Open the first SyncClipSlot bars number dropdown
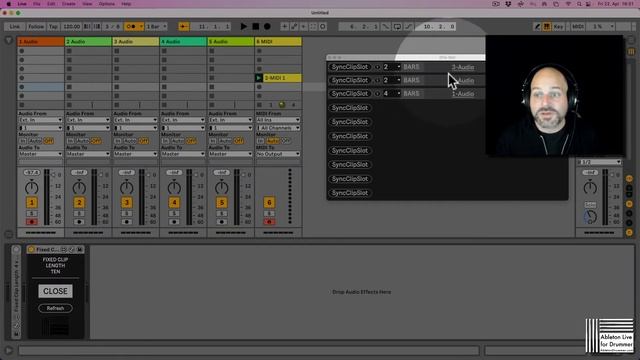The height and width of the screenshot is (360, 640). 391,67
